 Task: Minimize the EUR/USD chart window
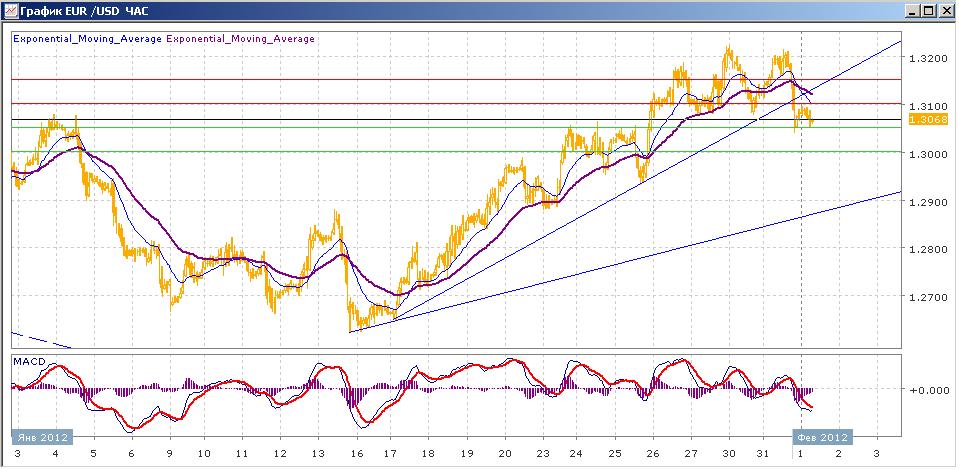913,10
